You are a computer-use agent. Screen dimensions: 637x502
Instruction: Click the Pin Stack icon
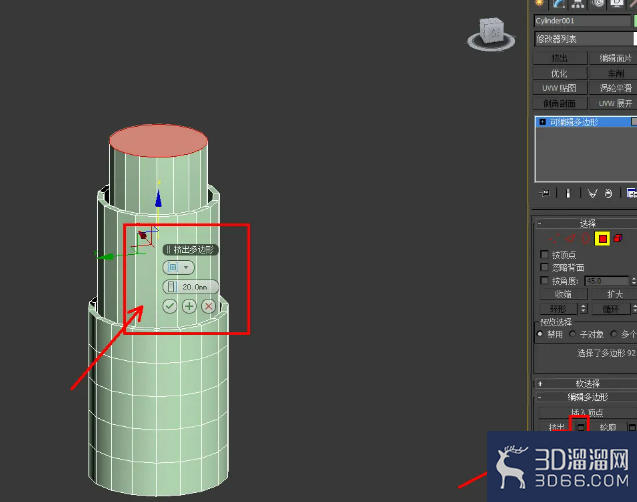(544, 193)
